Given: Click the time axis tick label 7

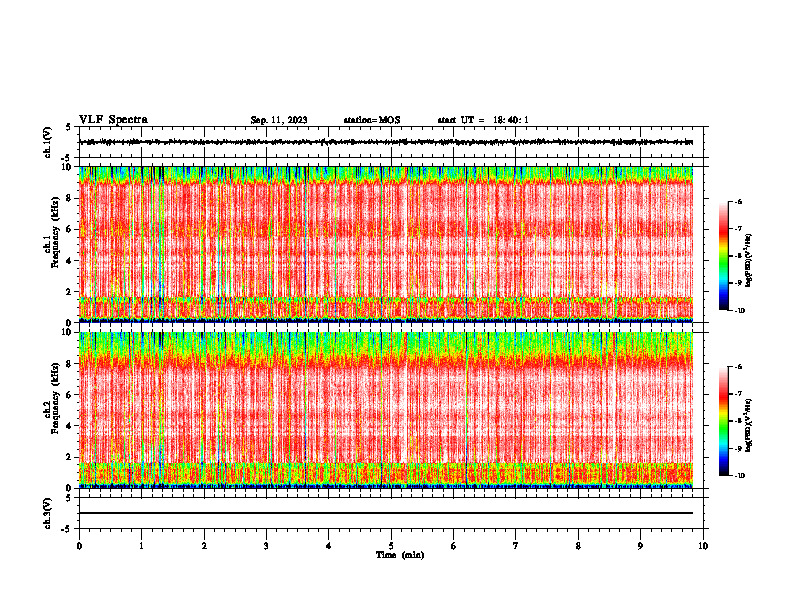Looking at the screenshot, I should tap(516, 546).
